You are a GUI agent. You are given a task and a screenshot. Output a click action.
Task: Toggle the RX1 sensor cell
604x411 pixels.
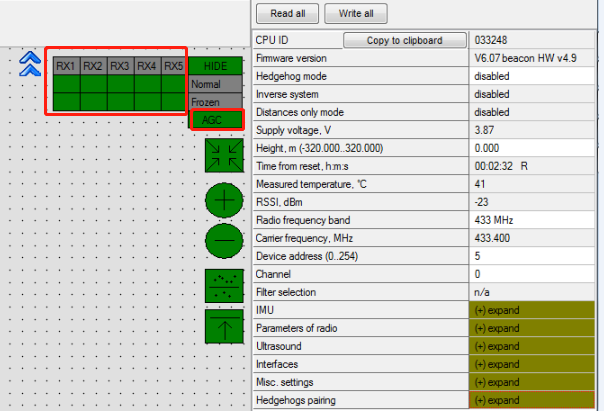(x=66, y=66)
